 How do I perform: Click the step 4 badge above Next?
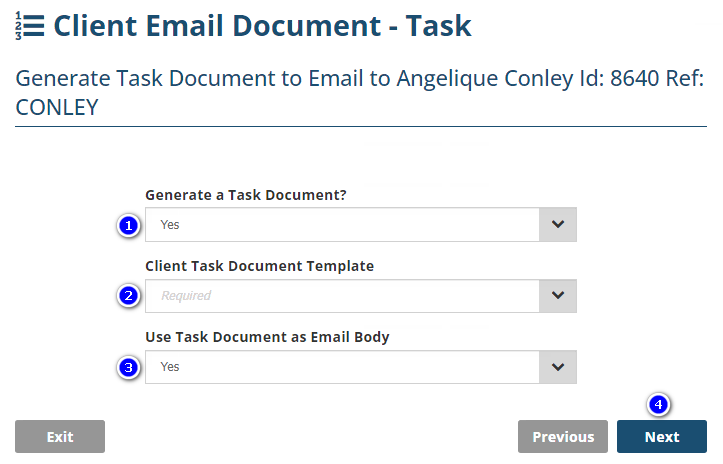tap(658, 405)
